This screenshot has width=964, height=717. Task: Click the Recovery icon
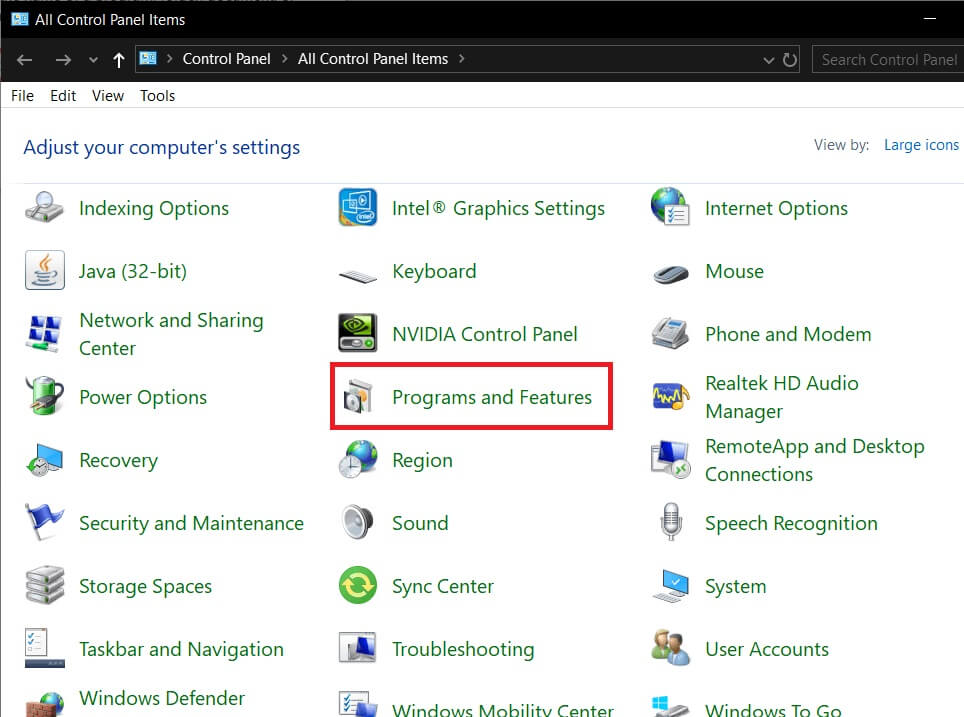44,460
